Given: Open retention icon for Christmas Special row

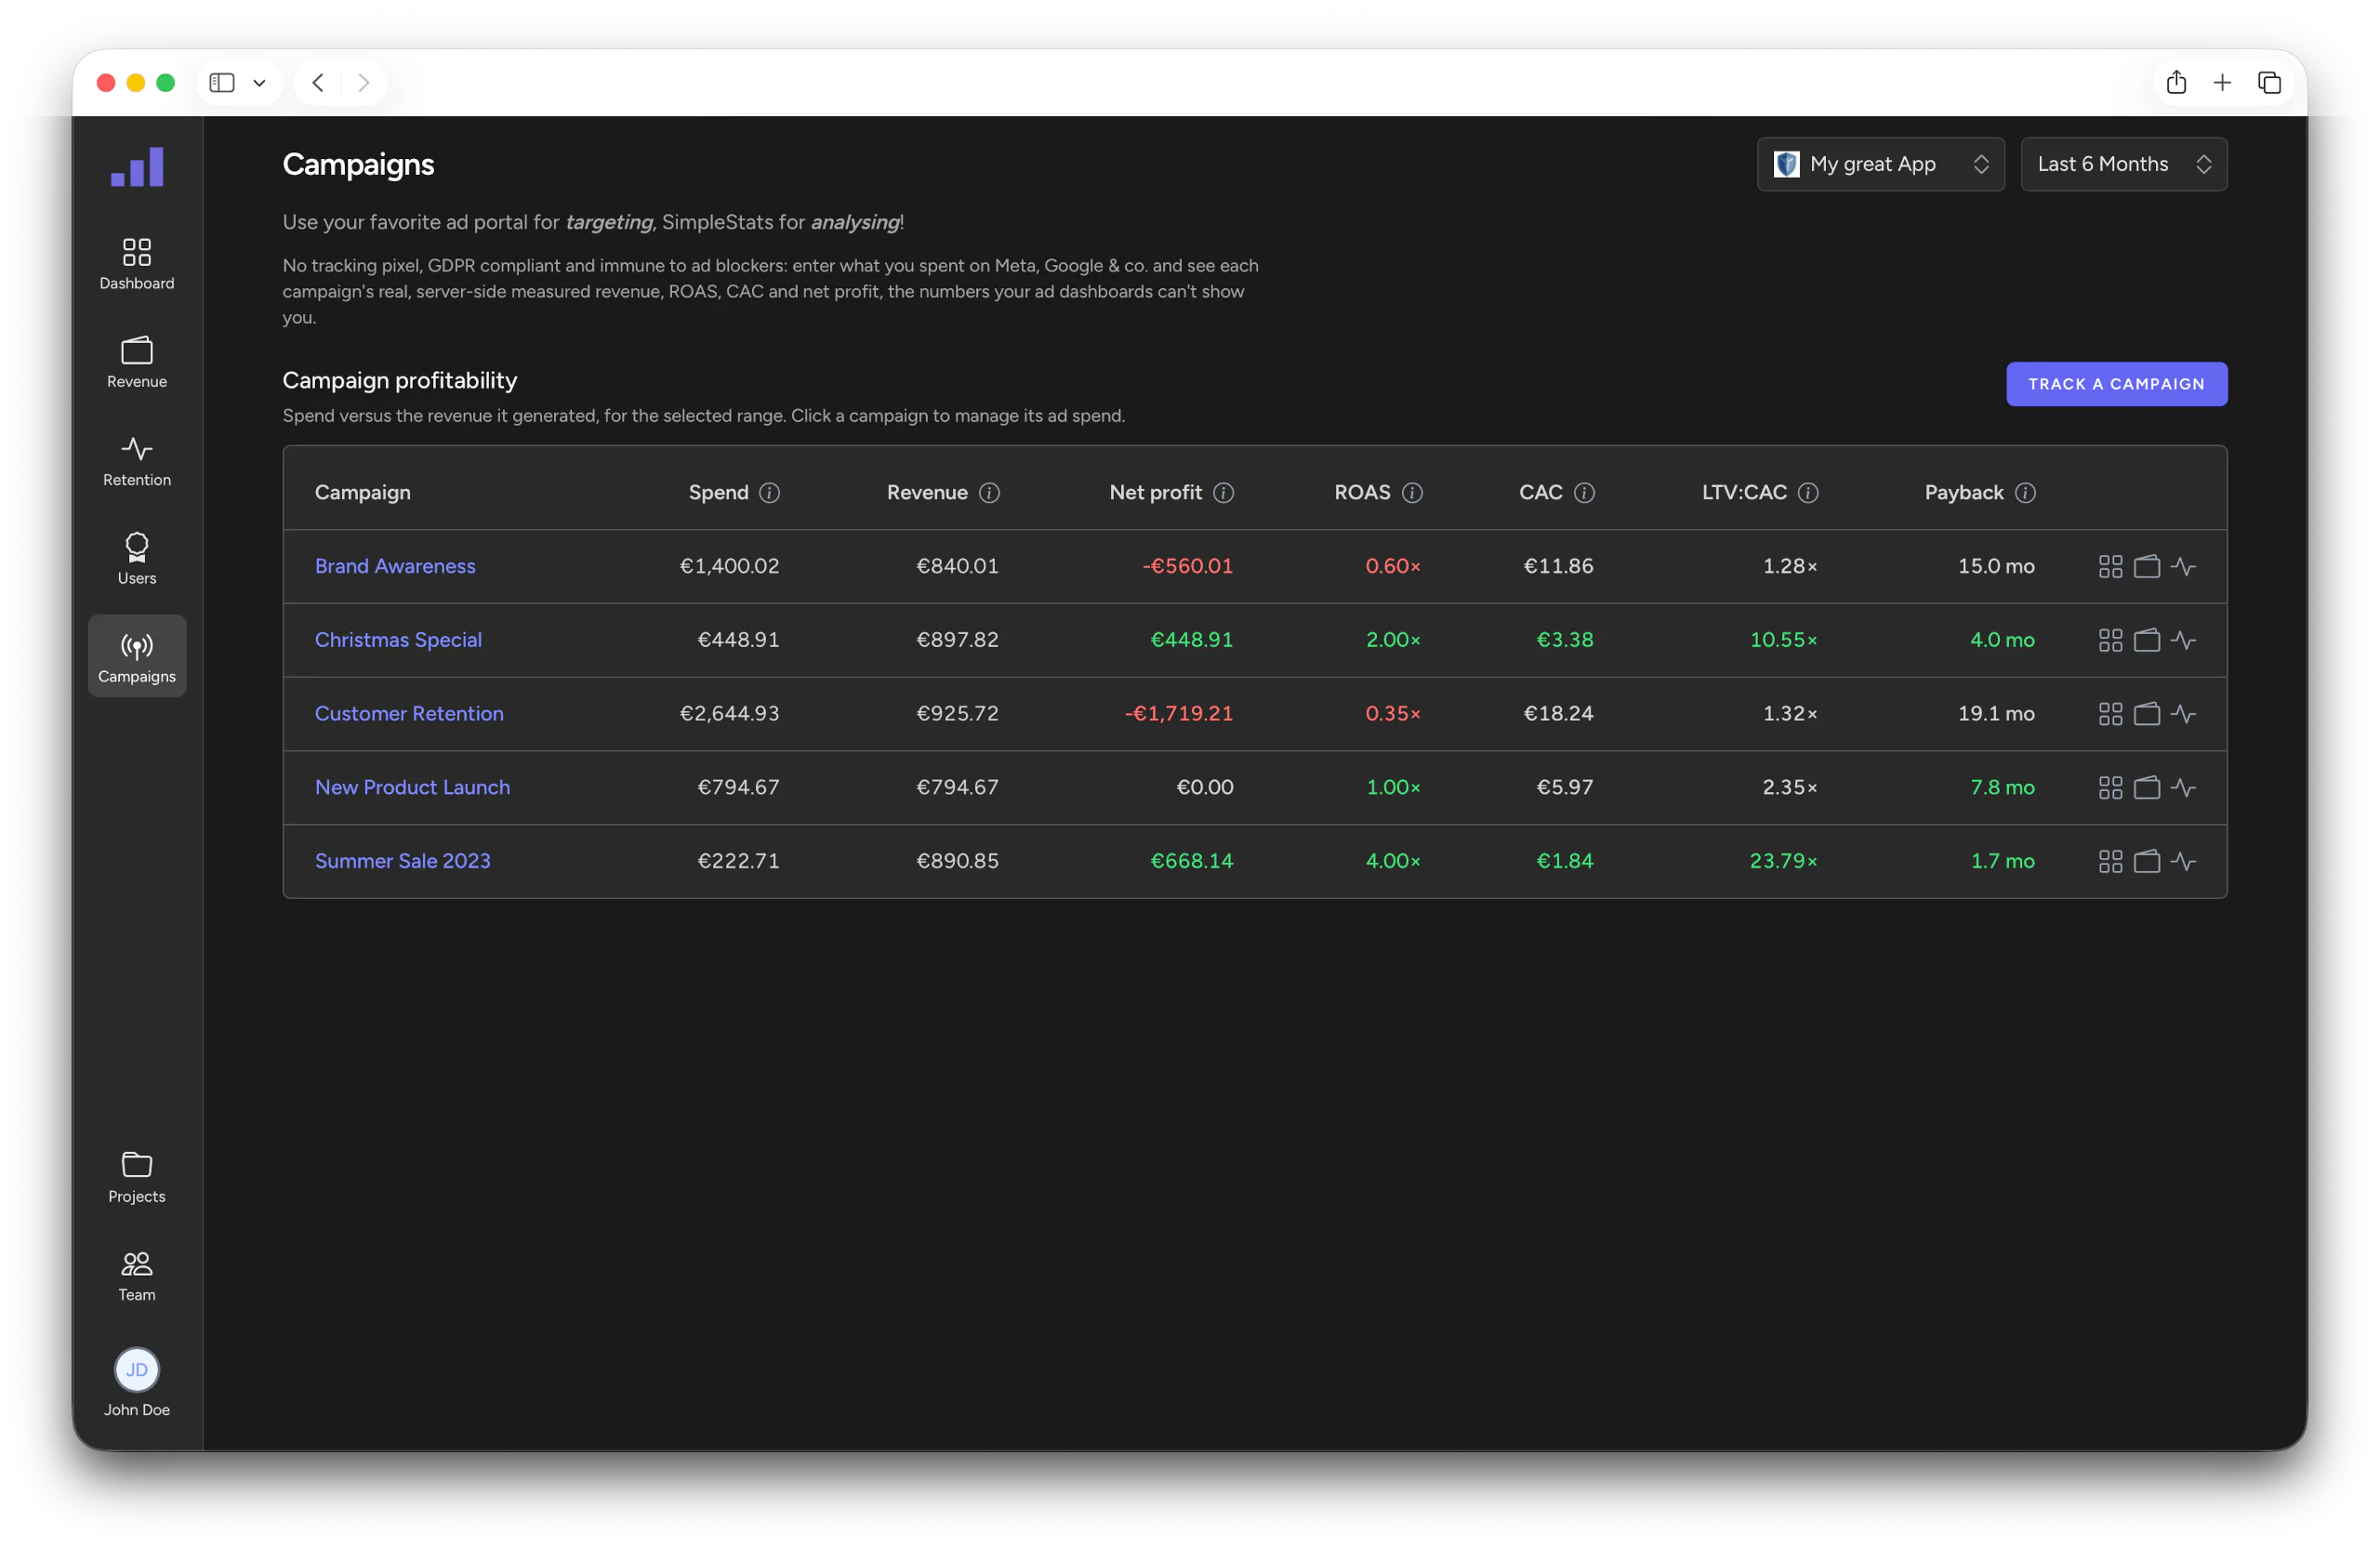Looking at the screenshot, I should pos(2184,641).
